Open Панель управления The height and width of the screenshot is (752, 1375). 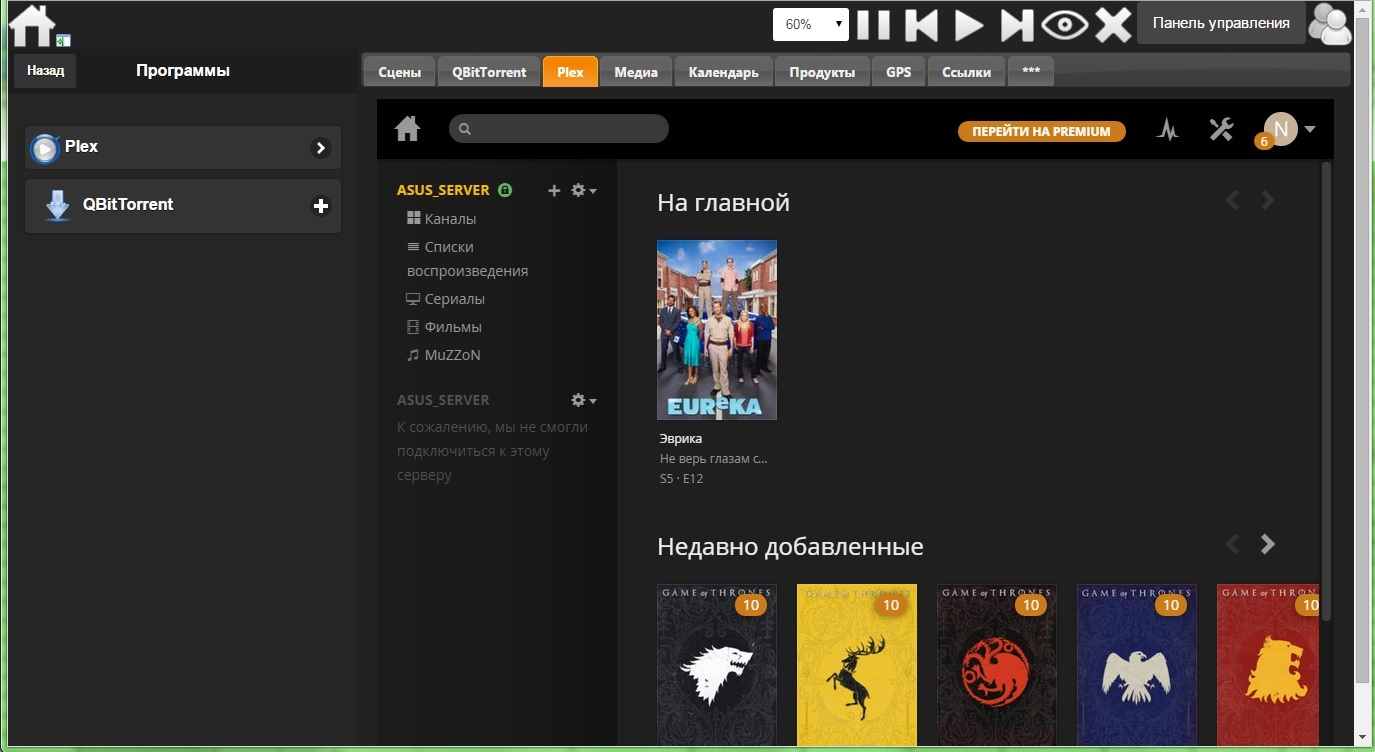(1220, 21)
